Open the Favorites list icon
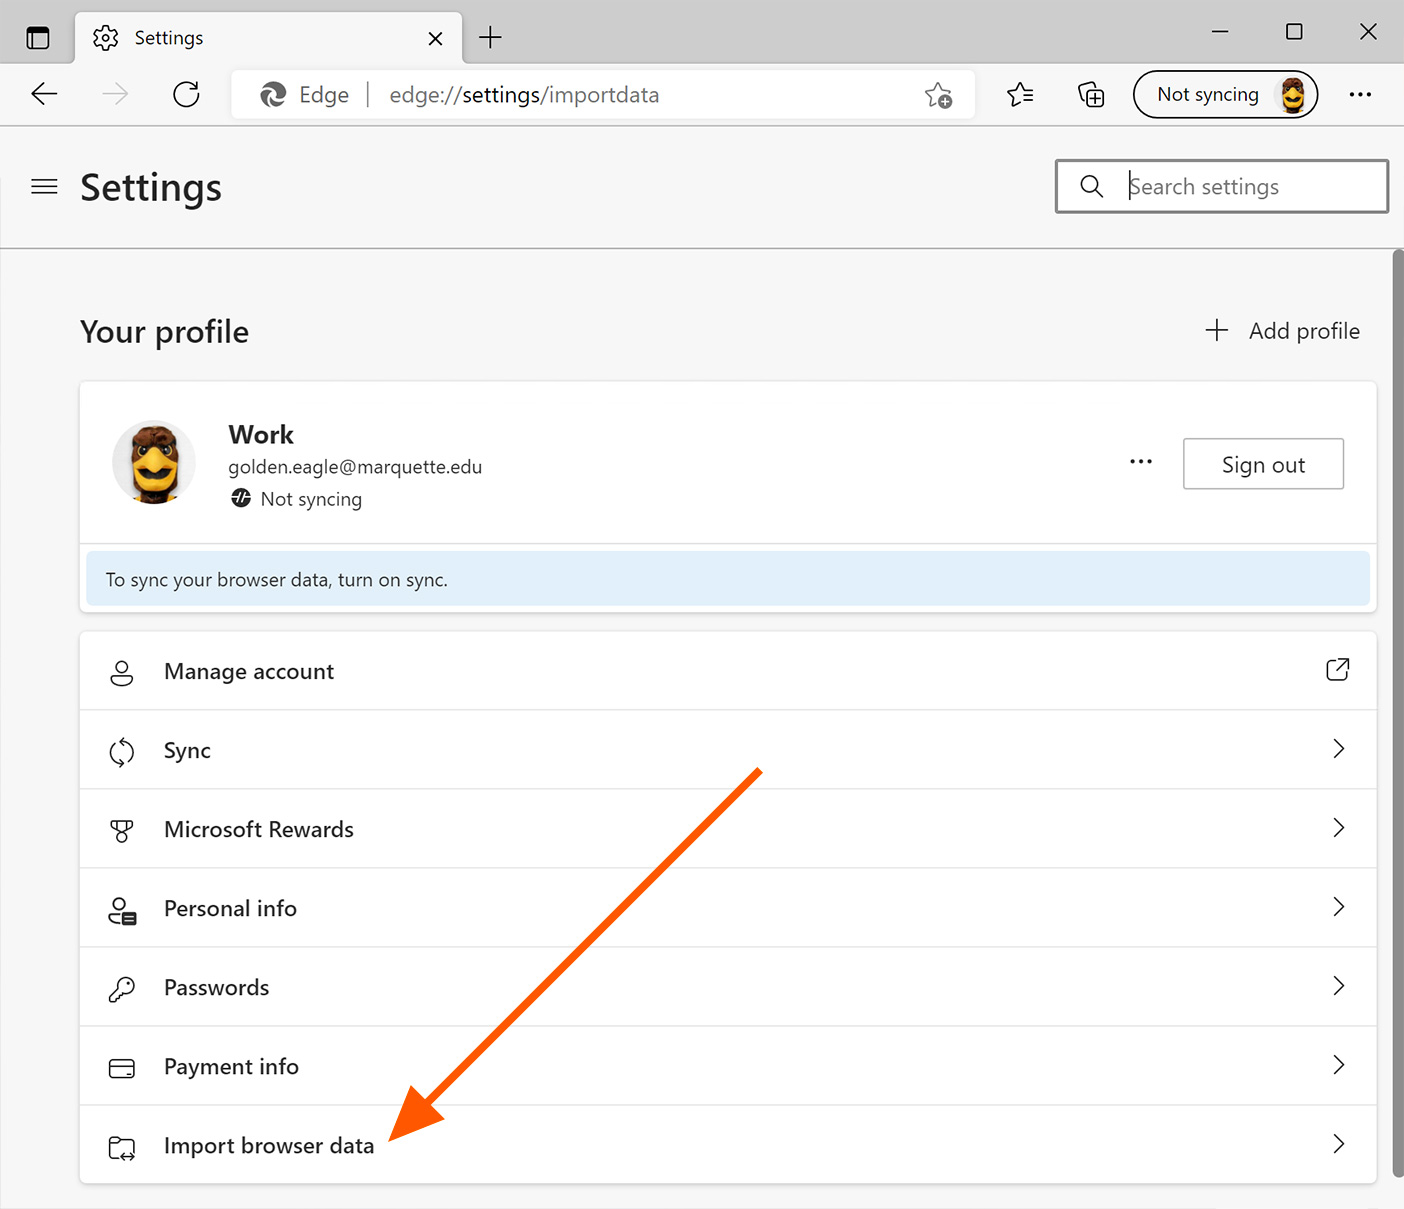Viewport: 1404px width, 1209px height. [1020, 95]
